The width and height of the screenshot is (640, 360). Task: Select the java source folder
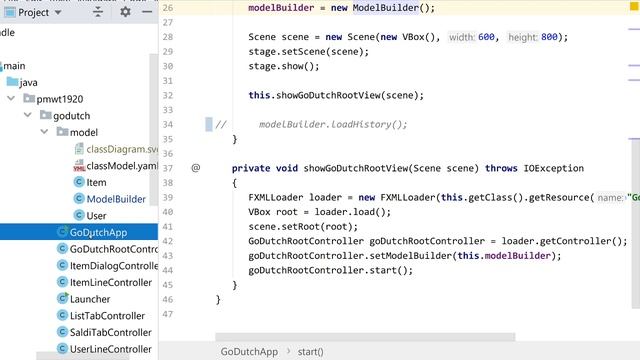(x=28, y=82)
